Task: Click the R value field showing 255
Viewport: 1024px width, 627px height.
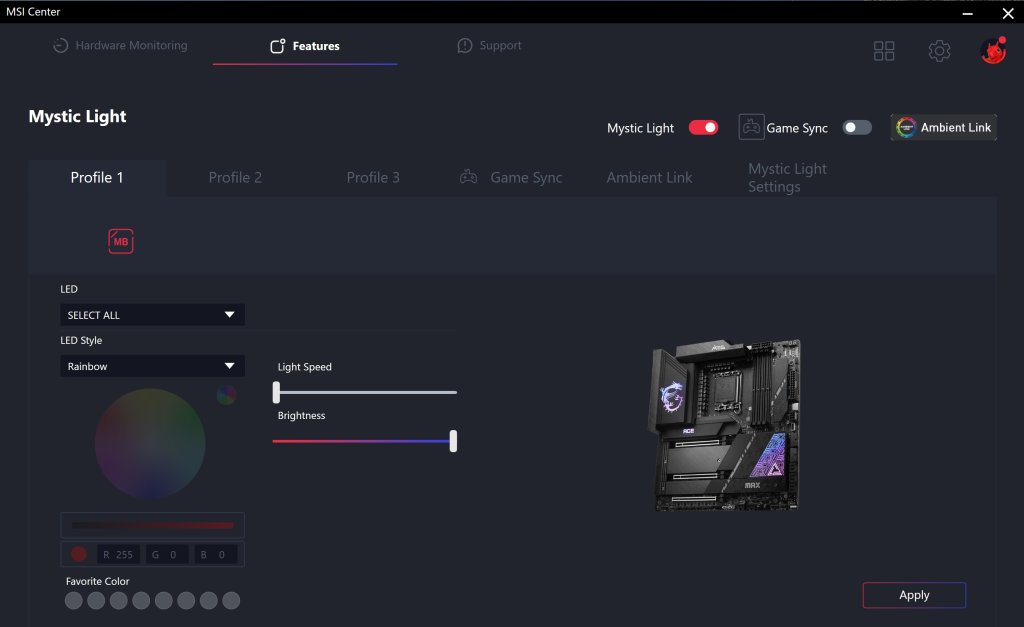Action: tap(118, 555)
